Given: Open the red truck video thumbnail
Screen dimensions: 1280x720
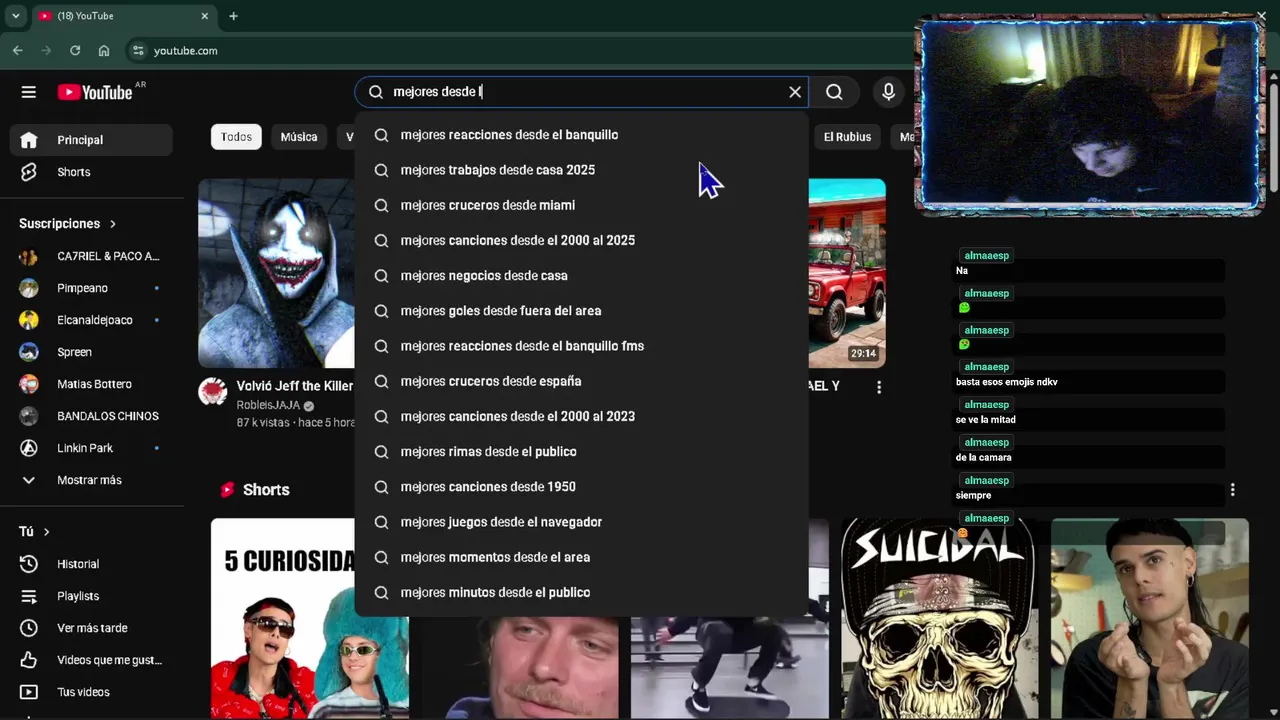Looking at the screenshot, I should pyautogui.click(x=847, y=273).
